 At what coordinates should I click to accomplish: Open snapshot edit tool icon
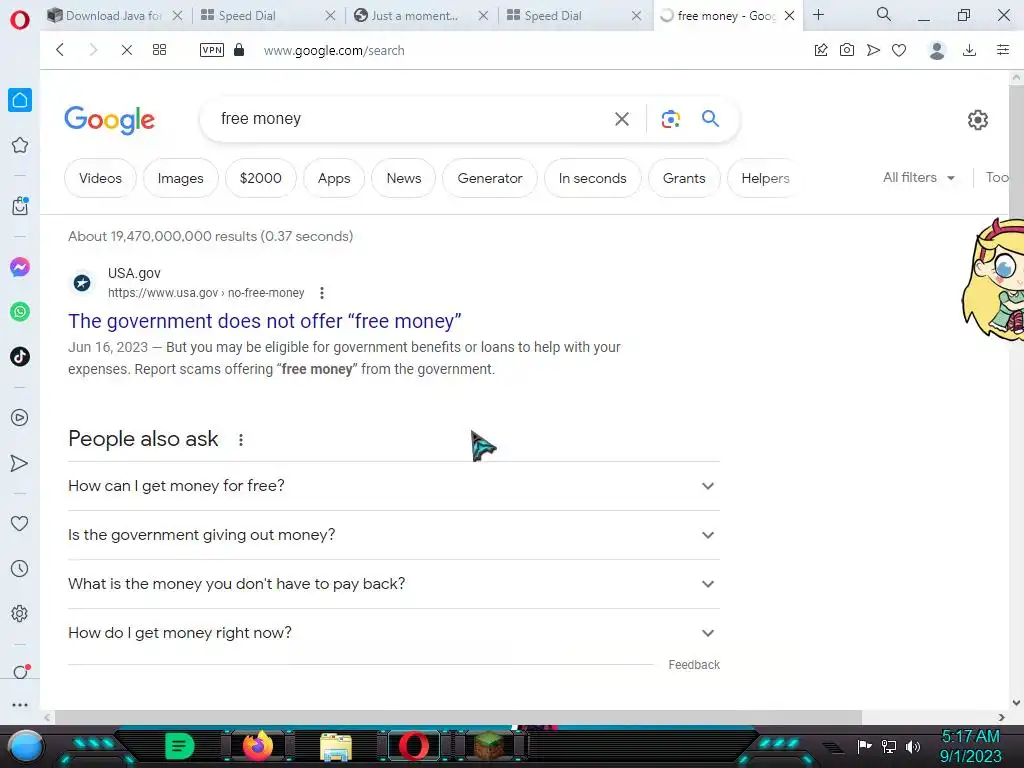pos(821,50)
